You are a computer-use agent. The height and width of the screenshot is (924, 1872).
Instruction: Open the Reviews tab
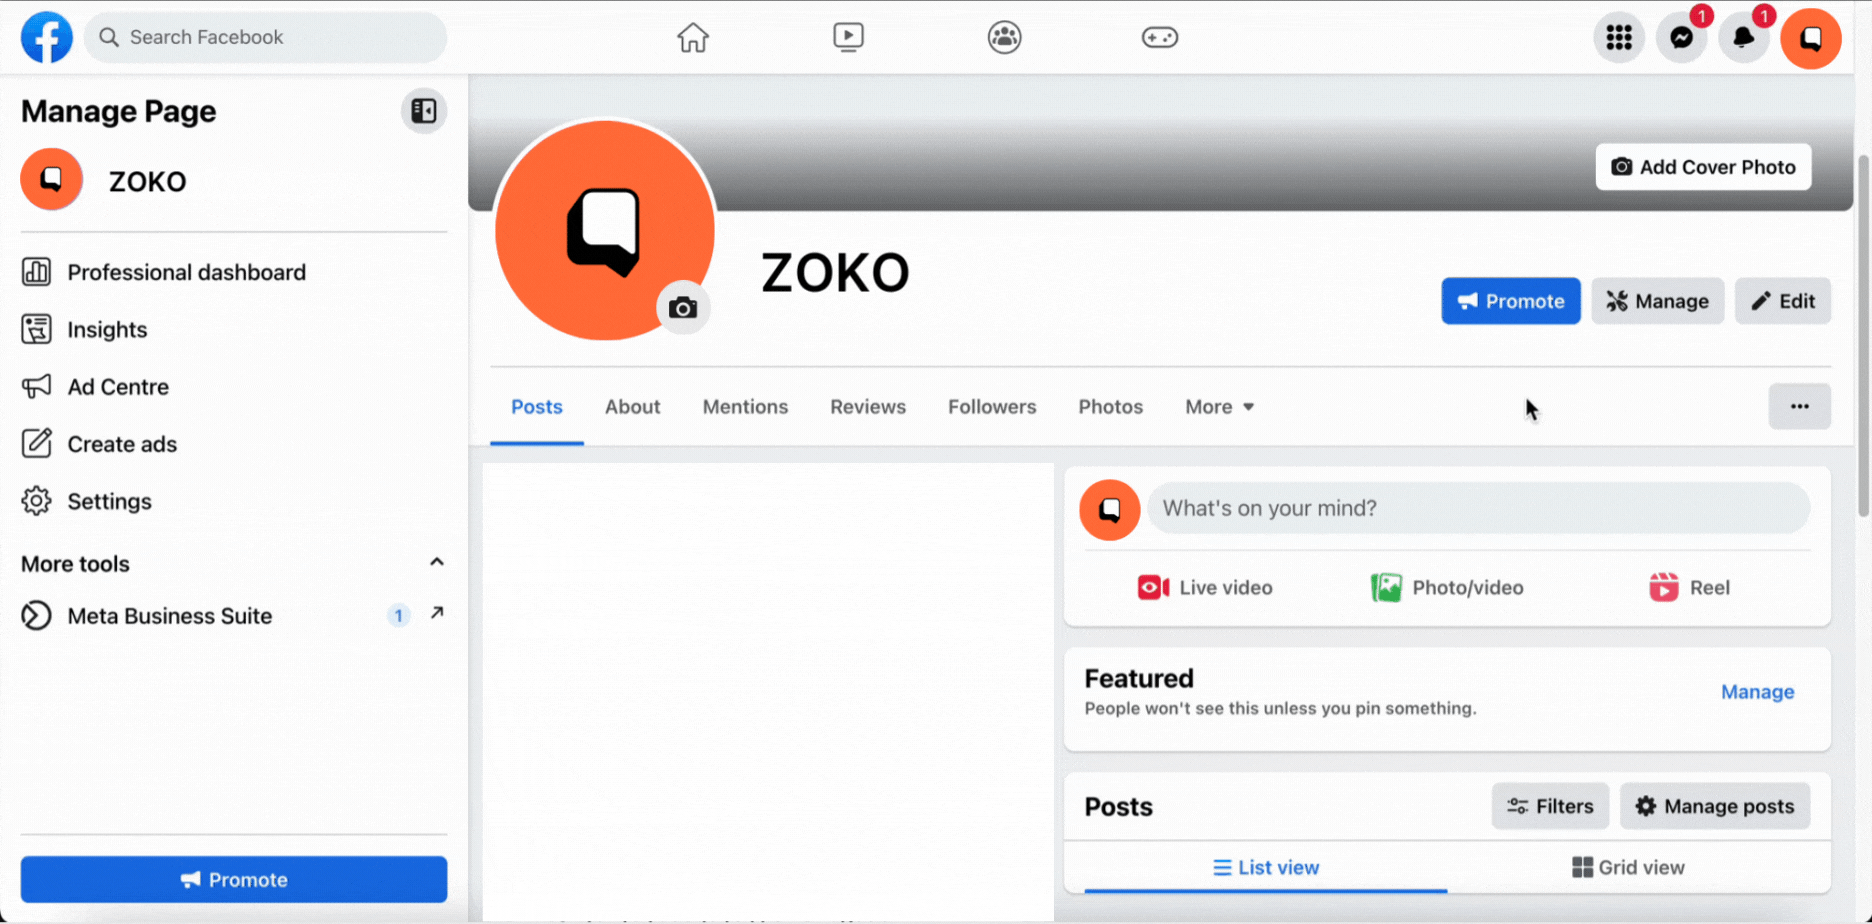(868, 407)
